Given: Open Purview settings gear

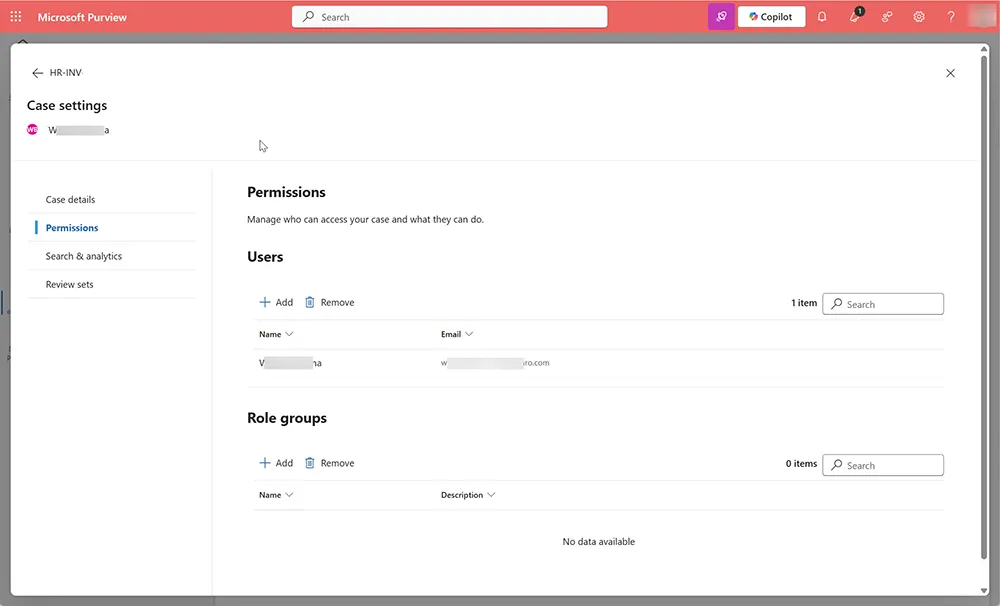Looking at the screenshot, I should point(918,16).
